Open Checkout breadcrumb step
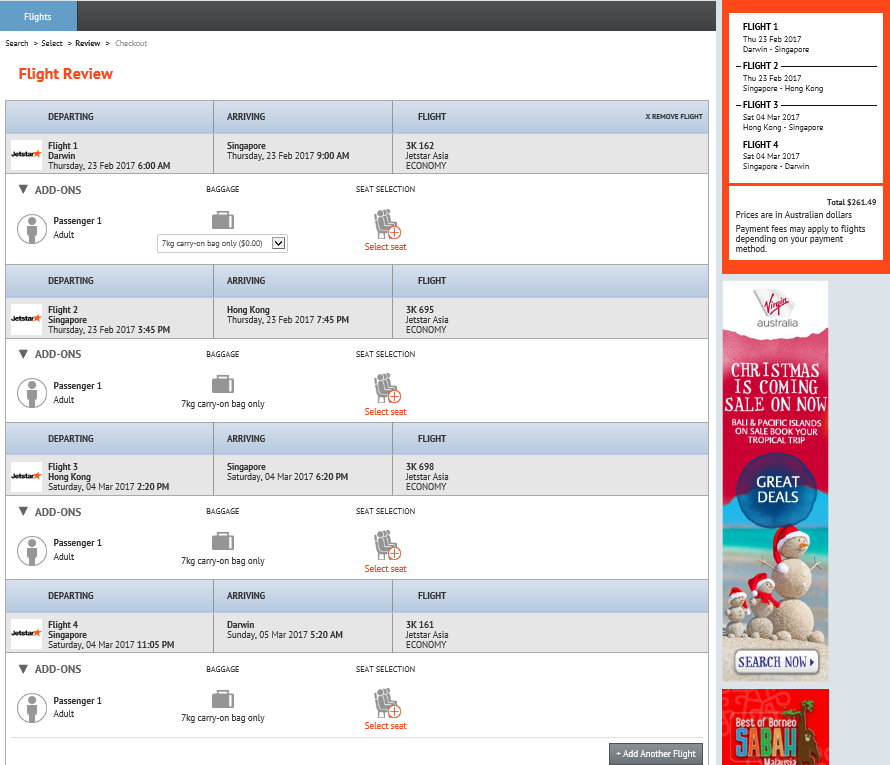 (131, 43)
